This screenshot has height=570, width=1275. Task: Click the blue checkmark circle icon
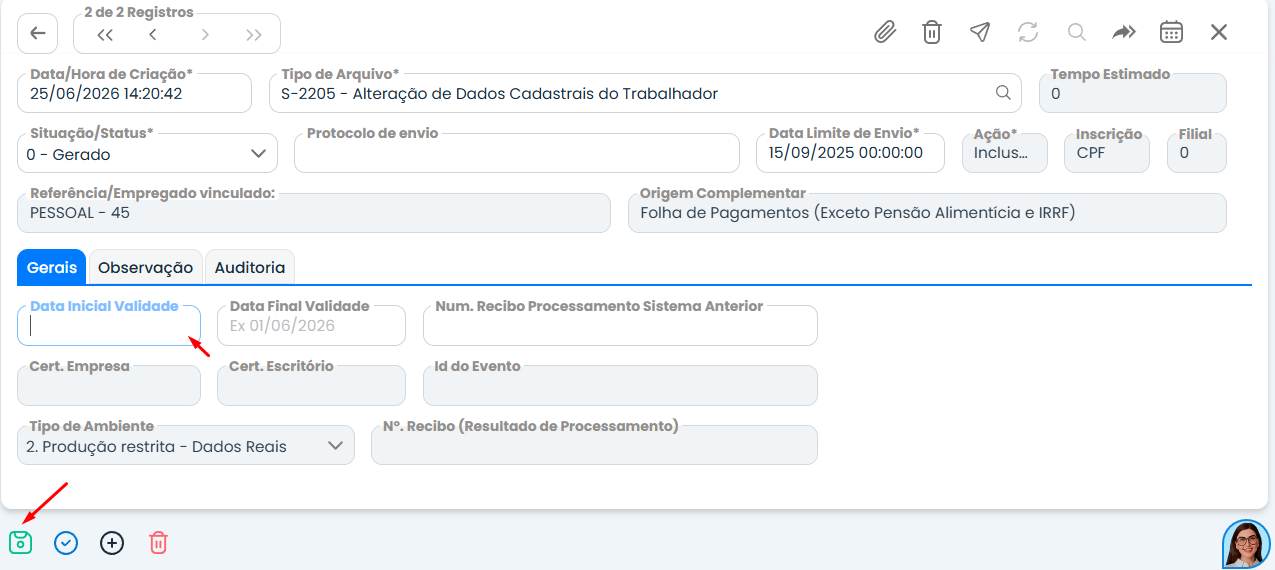66,543
